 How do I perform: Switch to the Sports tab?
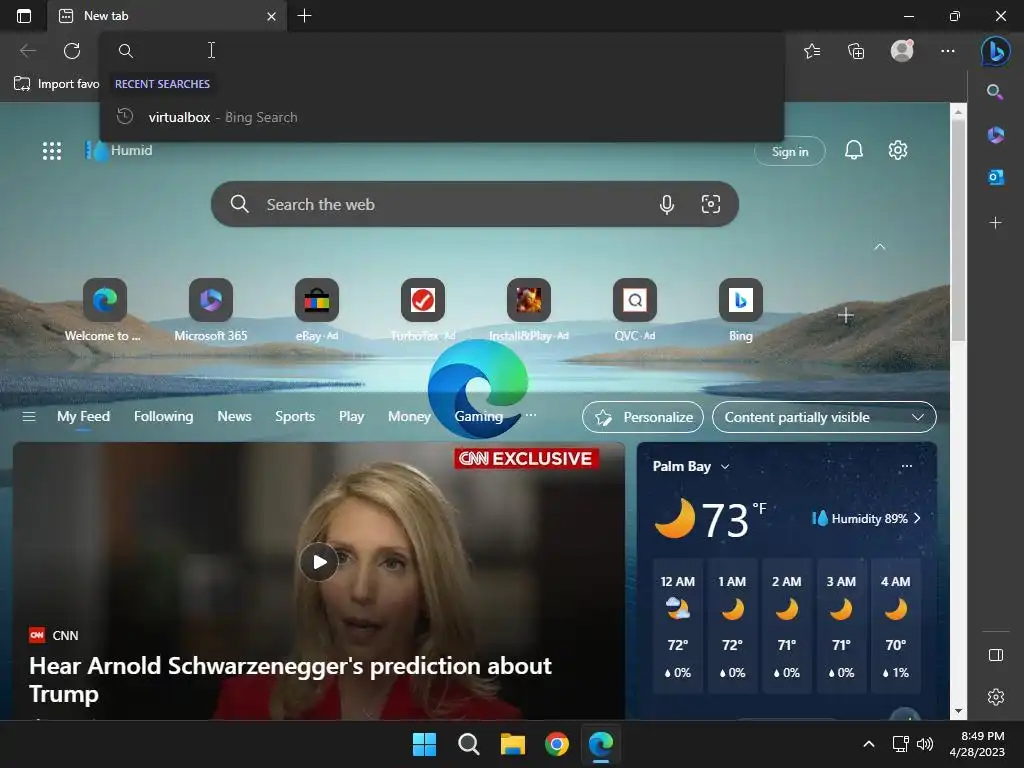coord(295,417)
